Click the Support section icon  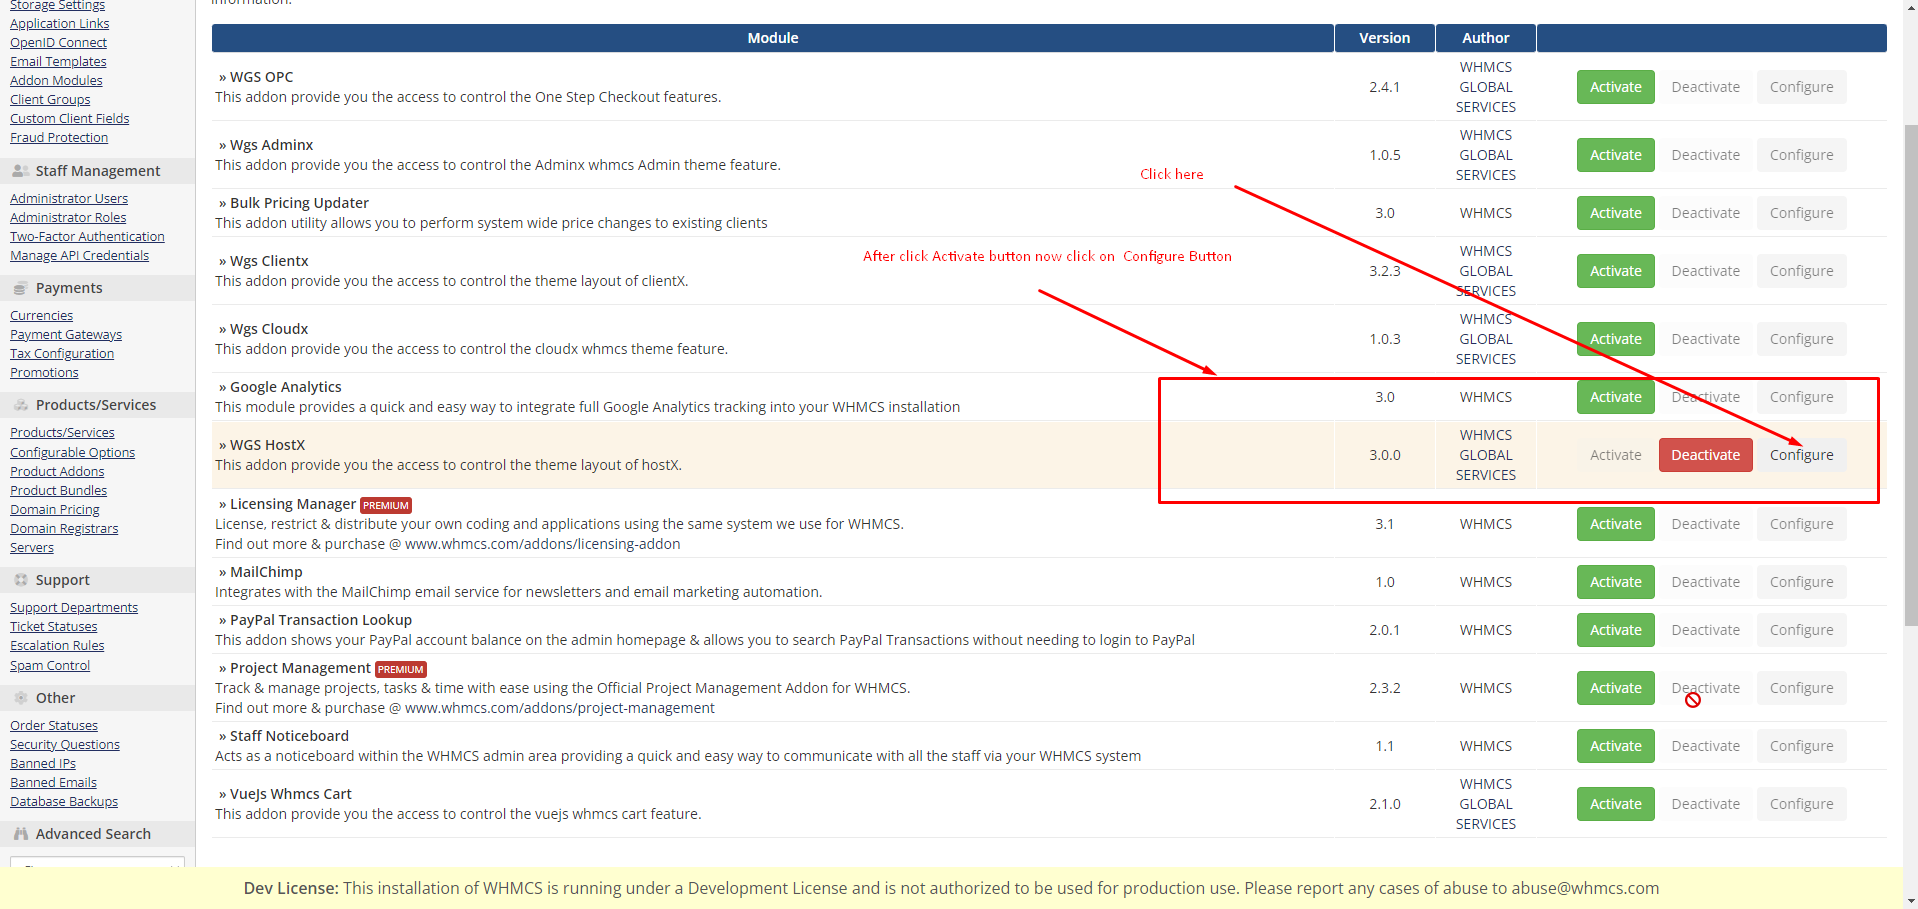[20, 580]
